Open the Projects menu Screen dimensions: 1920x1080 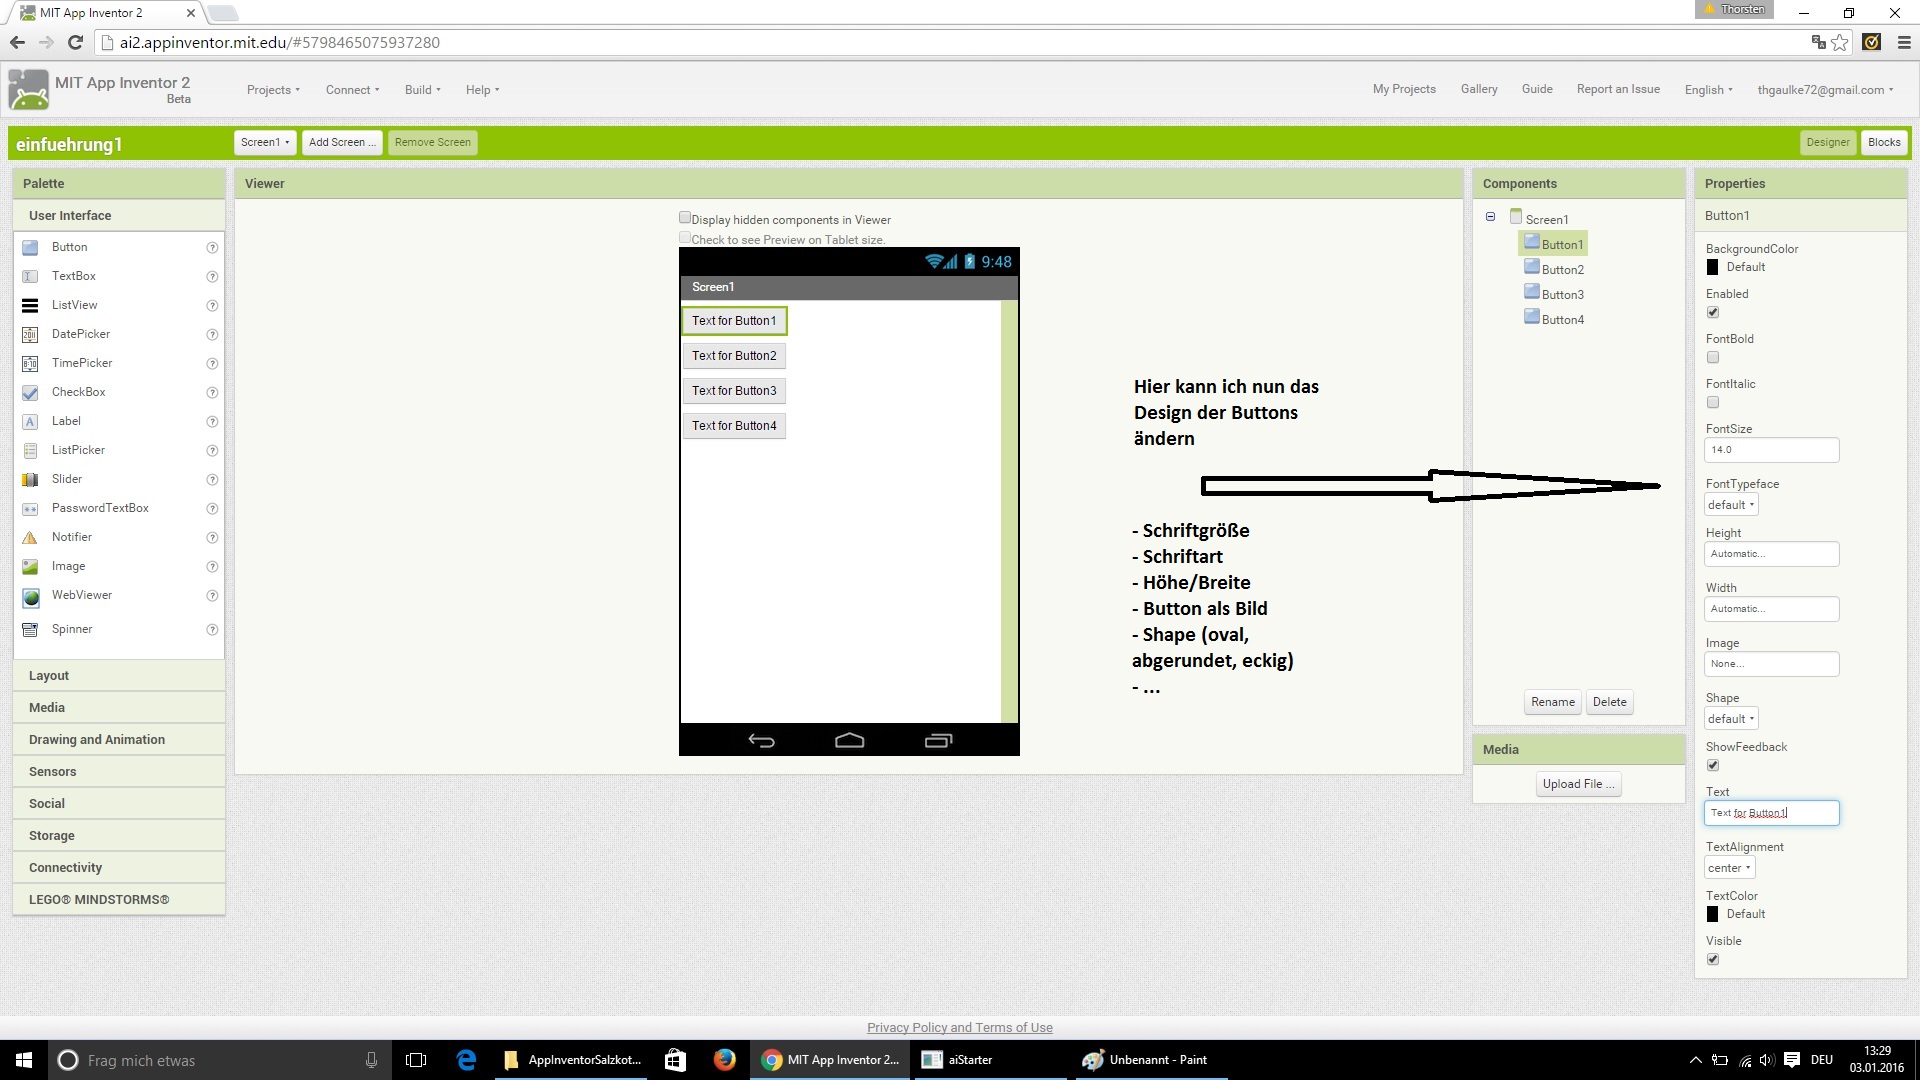coord(273,90)
